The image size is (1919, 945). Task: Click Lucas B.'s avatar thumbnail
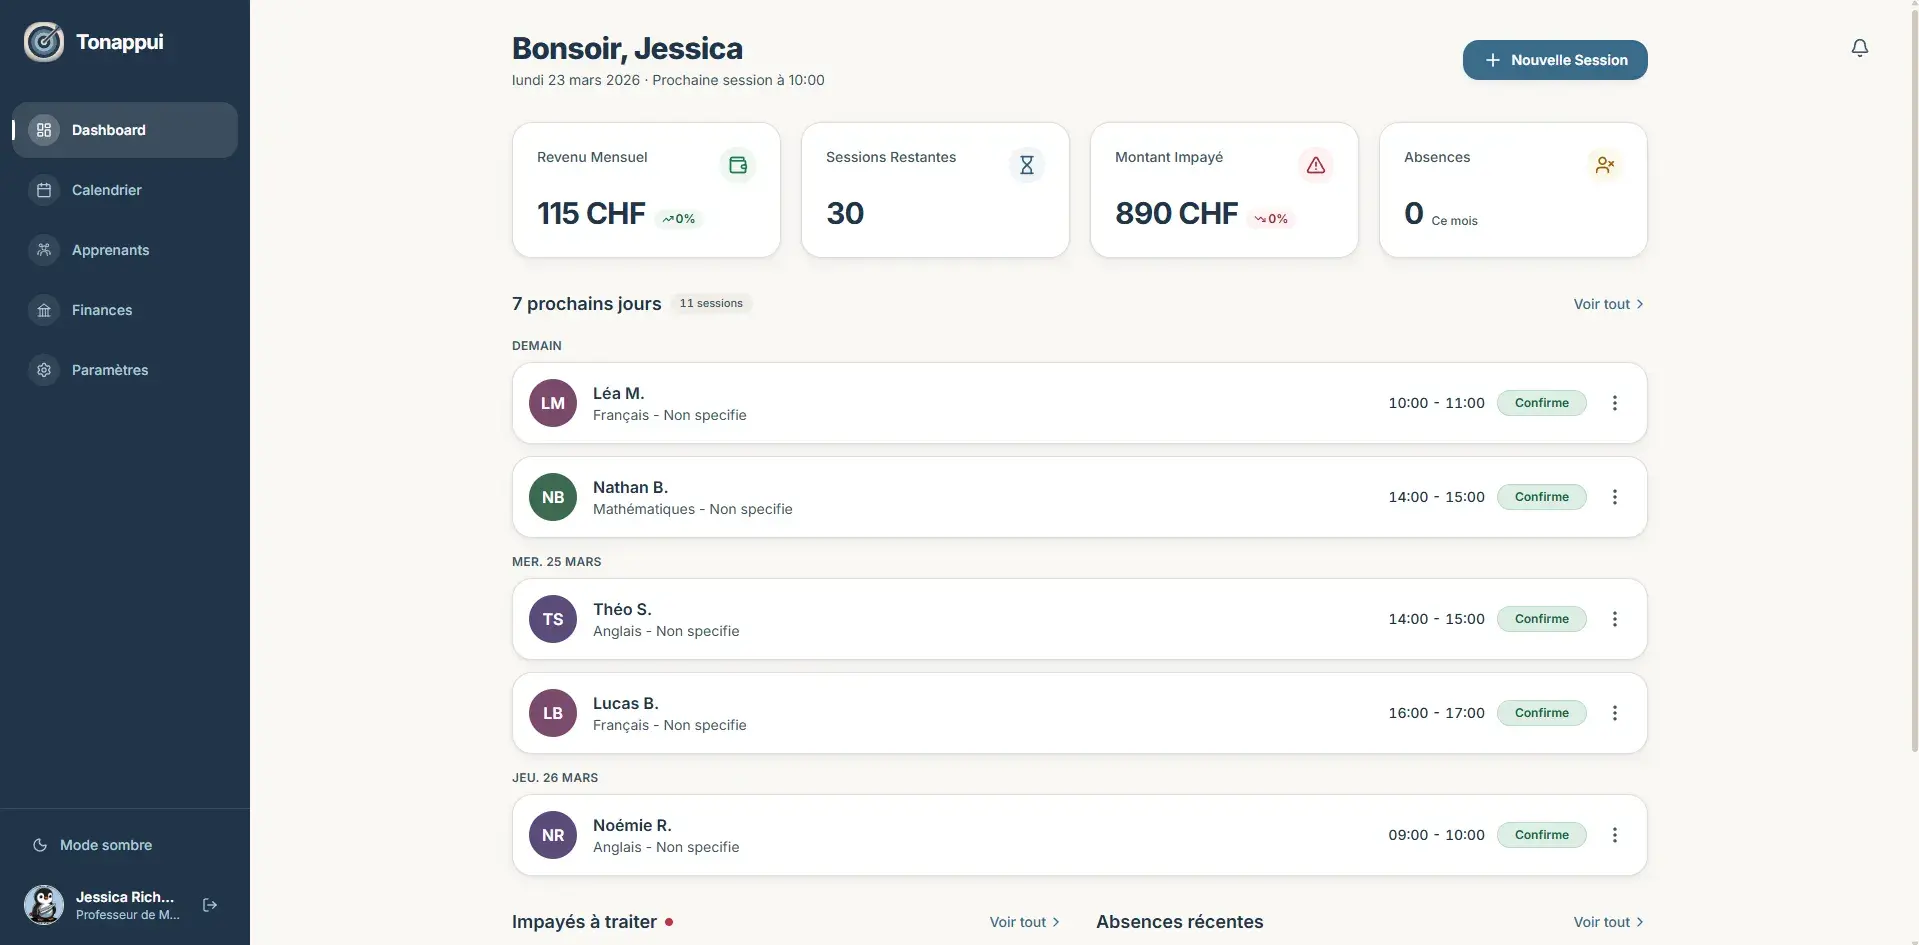(x=552, y=712)
